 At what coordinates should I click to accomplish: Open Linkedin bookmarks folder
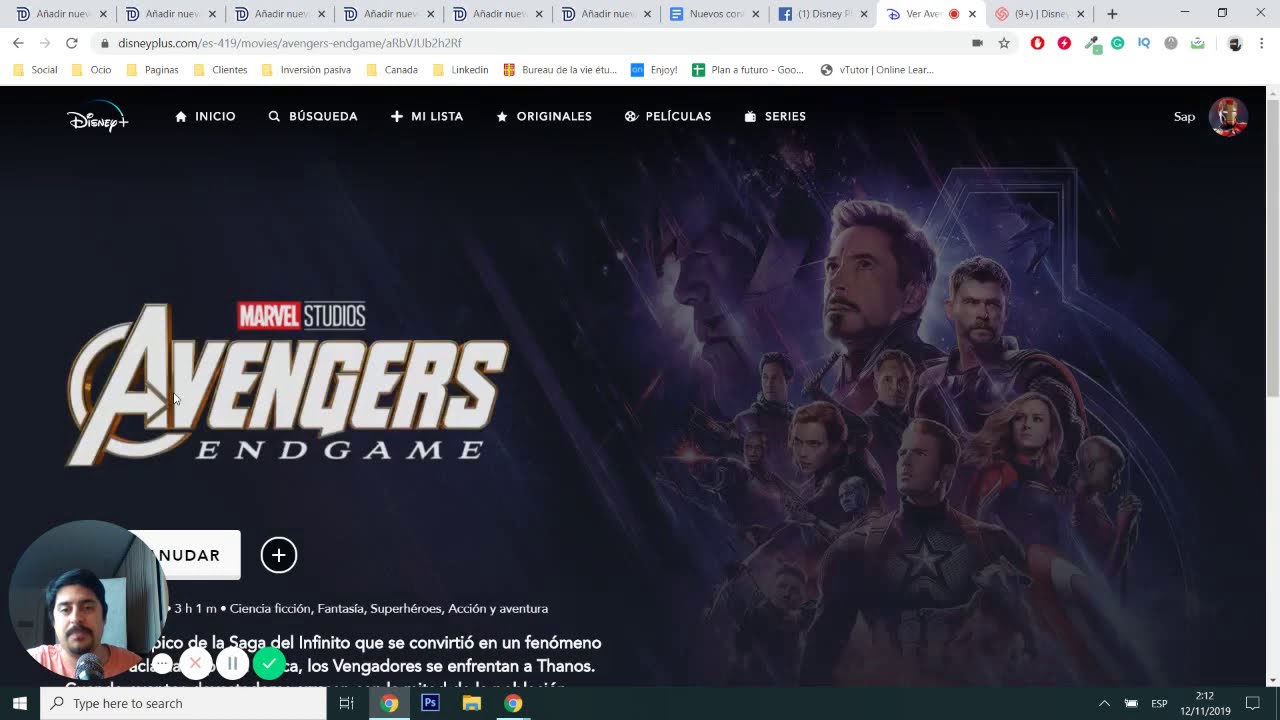(x=460, y=70)
